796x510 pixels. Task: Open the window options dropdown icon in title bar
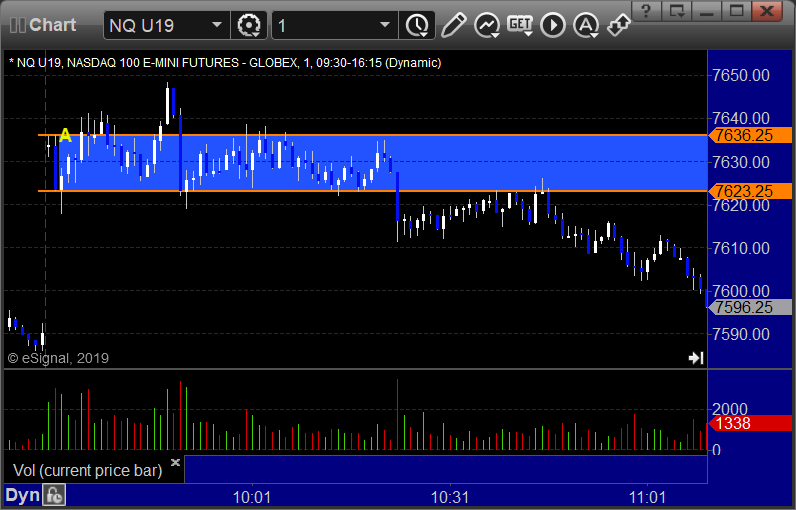(x=676, y=11)
